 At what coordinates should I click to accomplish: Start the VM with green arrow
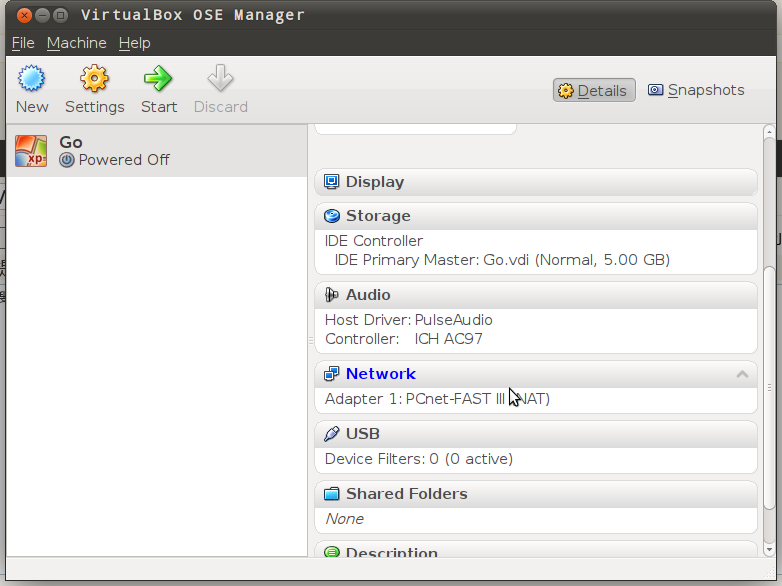[x=158, y=78]
